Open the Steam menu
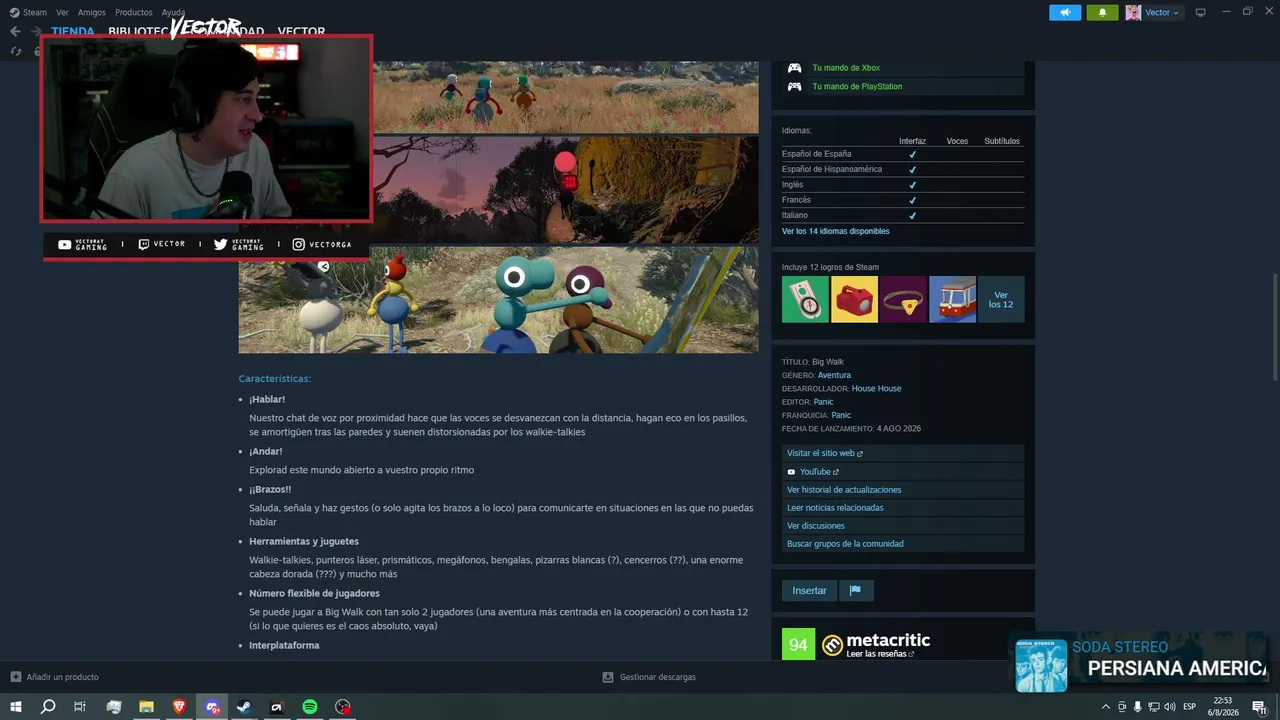1280x720 pixels. pos(28,12)
